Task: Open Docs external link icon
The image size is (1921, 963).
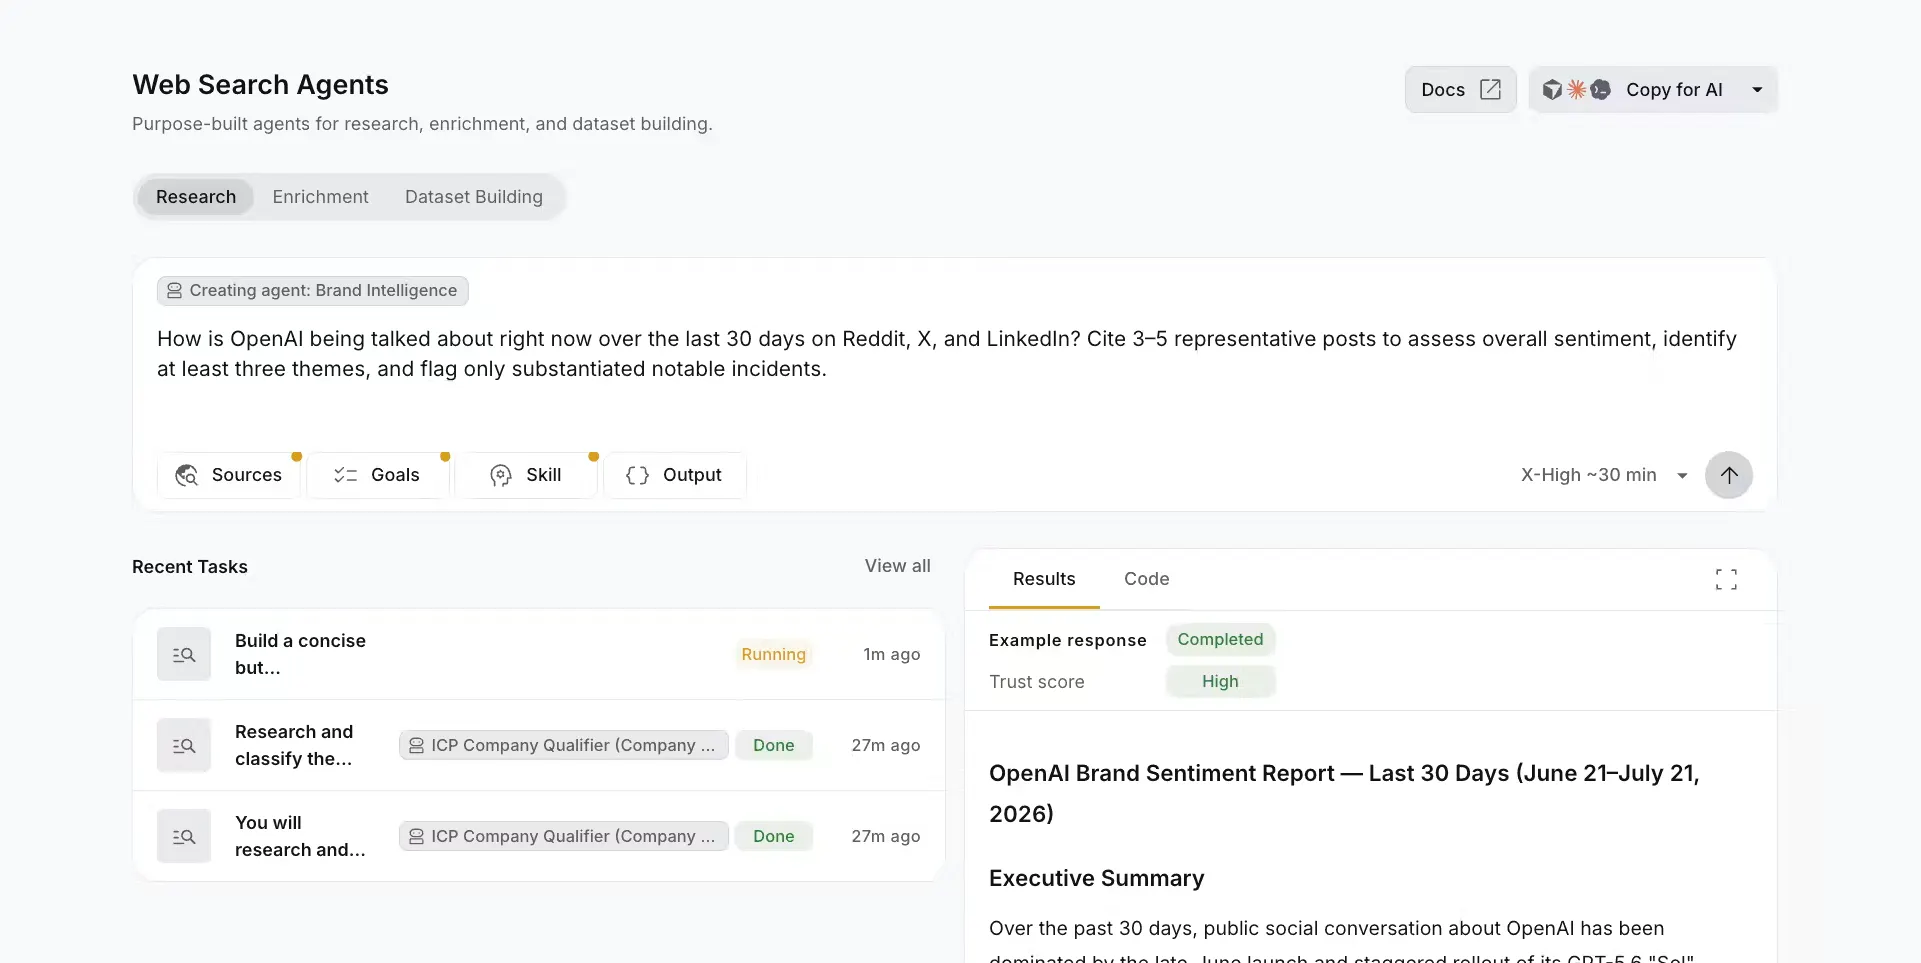Action: click(x=1490, y=89)
